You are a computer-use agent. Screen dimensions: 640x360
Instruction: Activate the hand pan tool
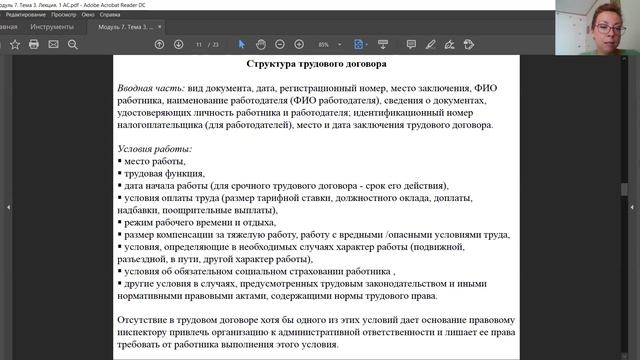[x=260, y=44]
